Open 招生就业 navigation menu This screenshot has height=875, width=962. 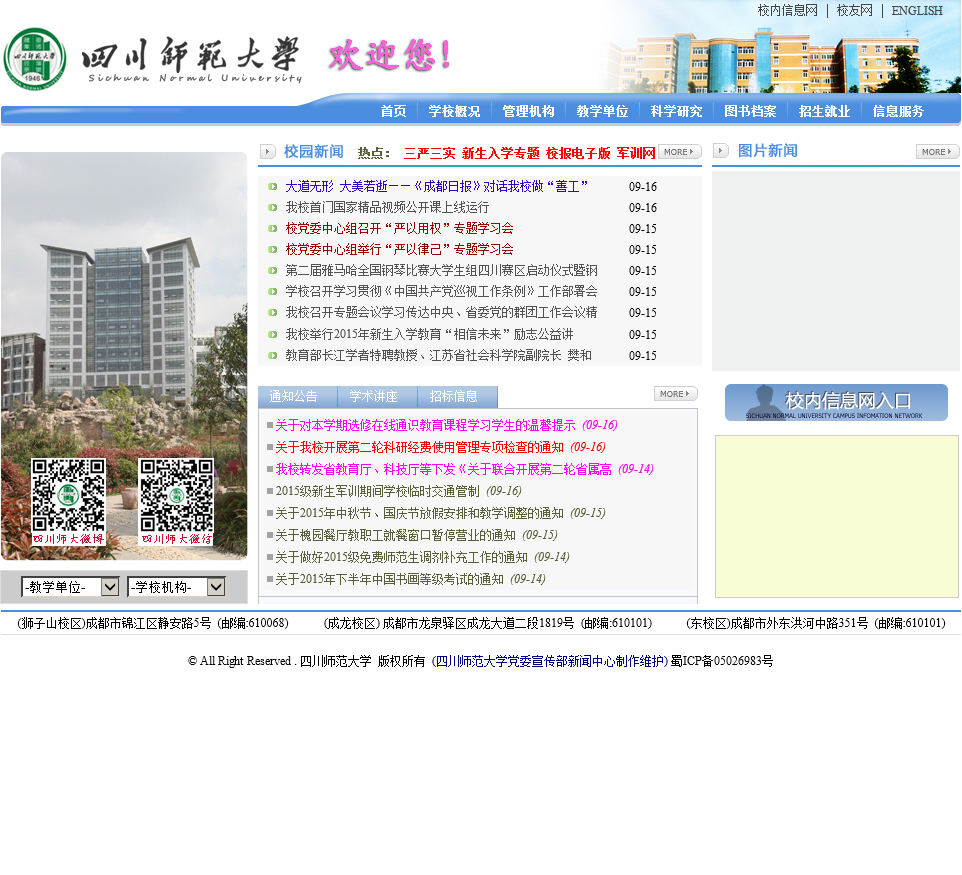pos(824,111)
